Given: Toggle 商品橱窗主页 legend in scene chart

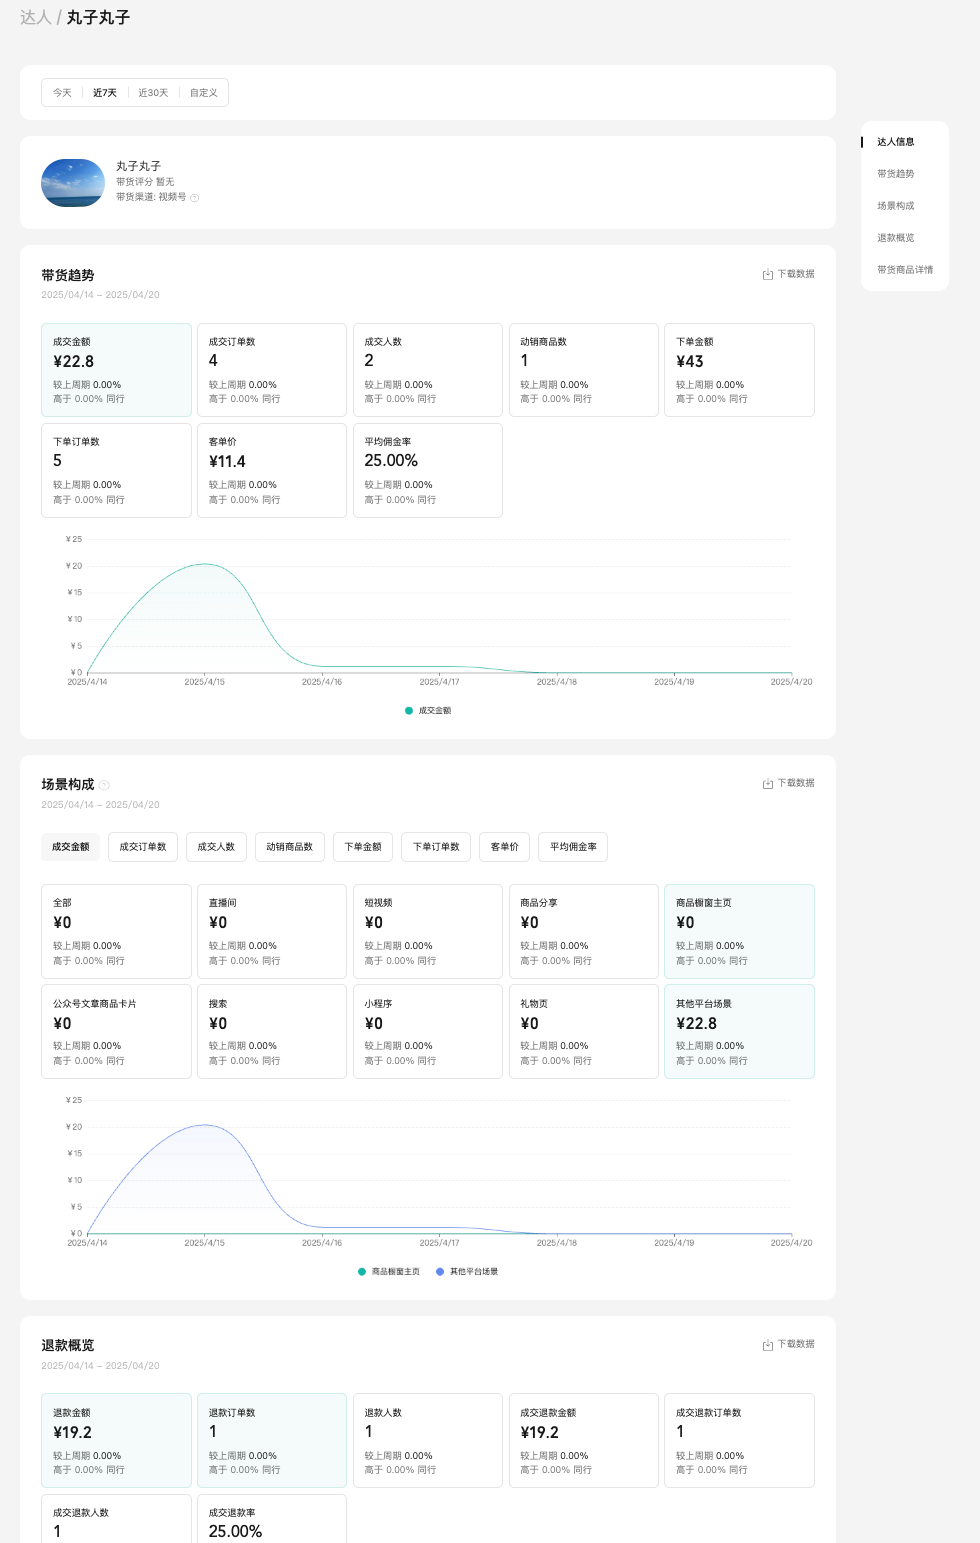Looking at the screenshot, I should [x=389, y=1271].
